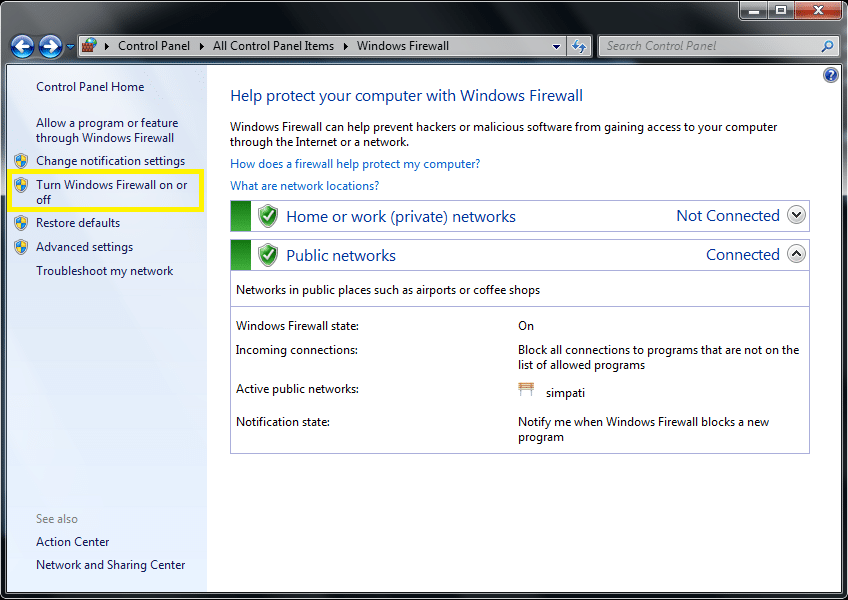This screenshot has height=600, width=848.
Task: Click the Public networks heading
Action: (341, 255)
